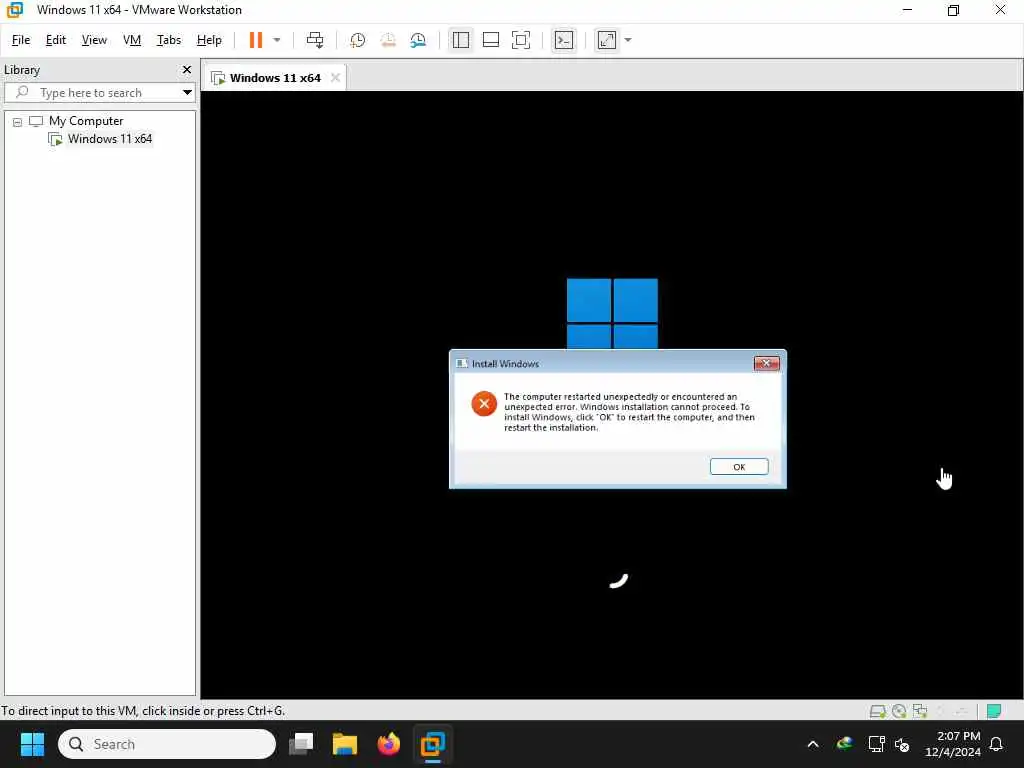Select Windows 11 x64 in library tree
The height and width of the screenshot is (768, 1024).
(110, 138)
